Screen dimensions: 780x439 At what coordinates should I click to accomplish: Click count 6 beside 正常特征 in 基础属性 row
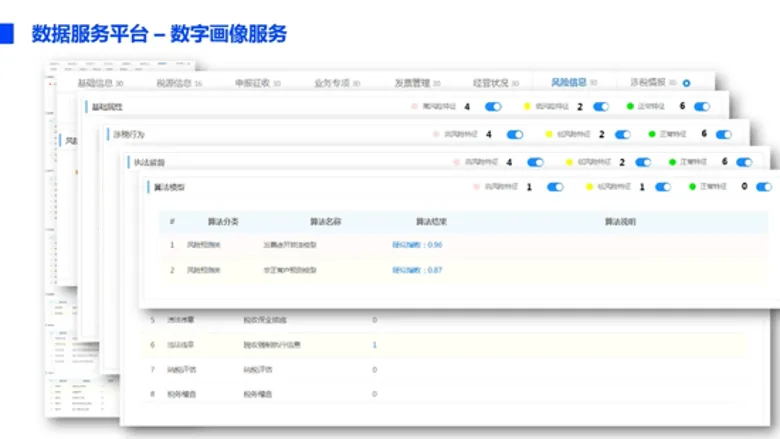point(682,106)
